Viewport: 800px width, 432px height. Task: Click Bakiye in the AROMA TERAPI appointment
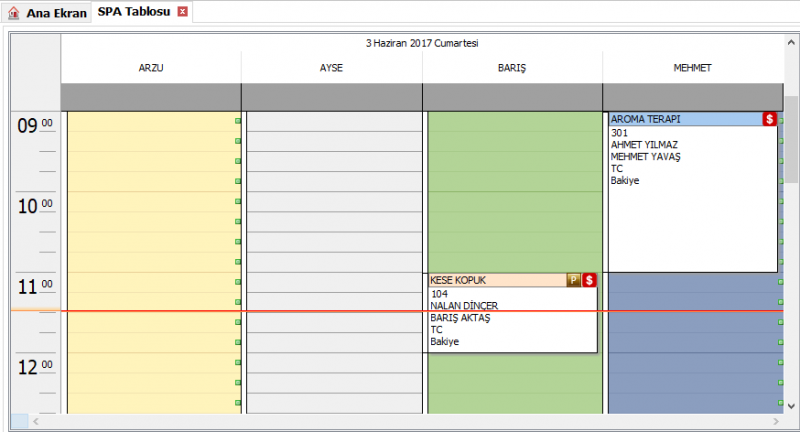(624, 181)
